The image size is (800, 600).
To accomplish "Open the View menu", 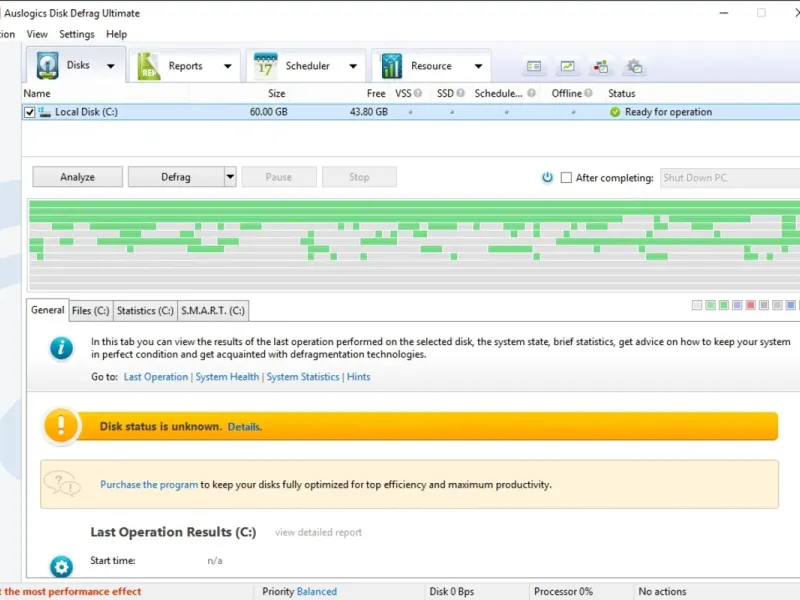I will 37,34.
